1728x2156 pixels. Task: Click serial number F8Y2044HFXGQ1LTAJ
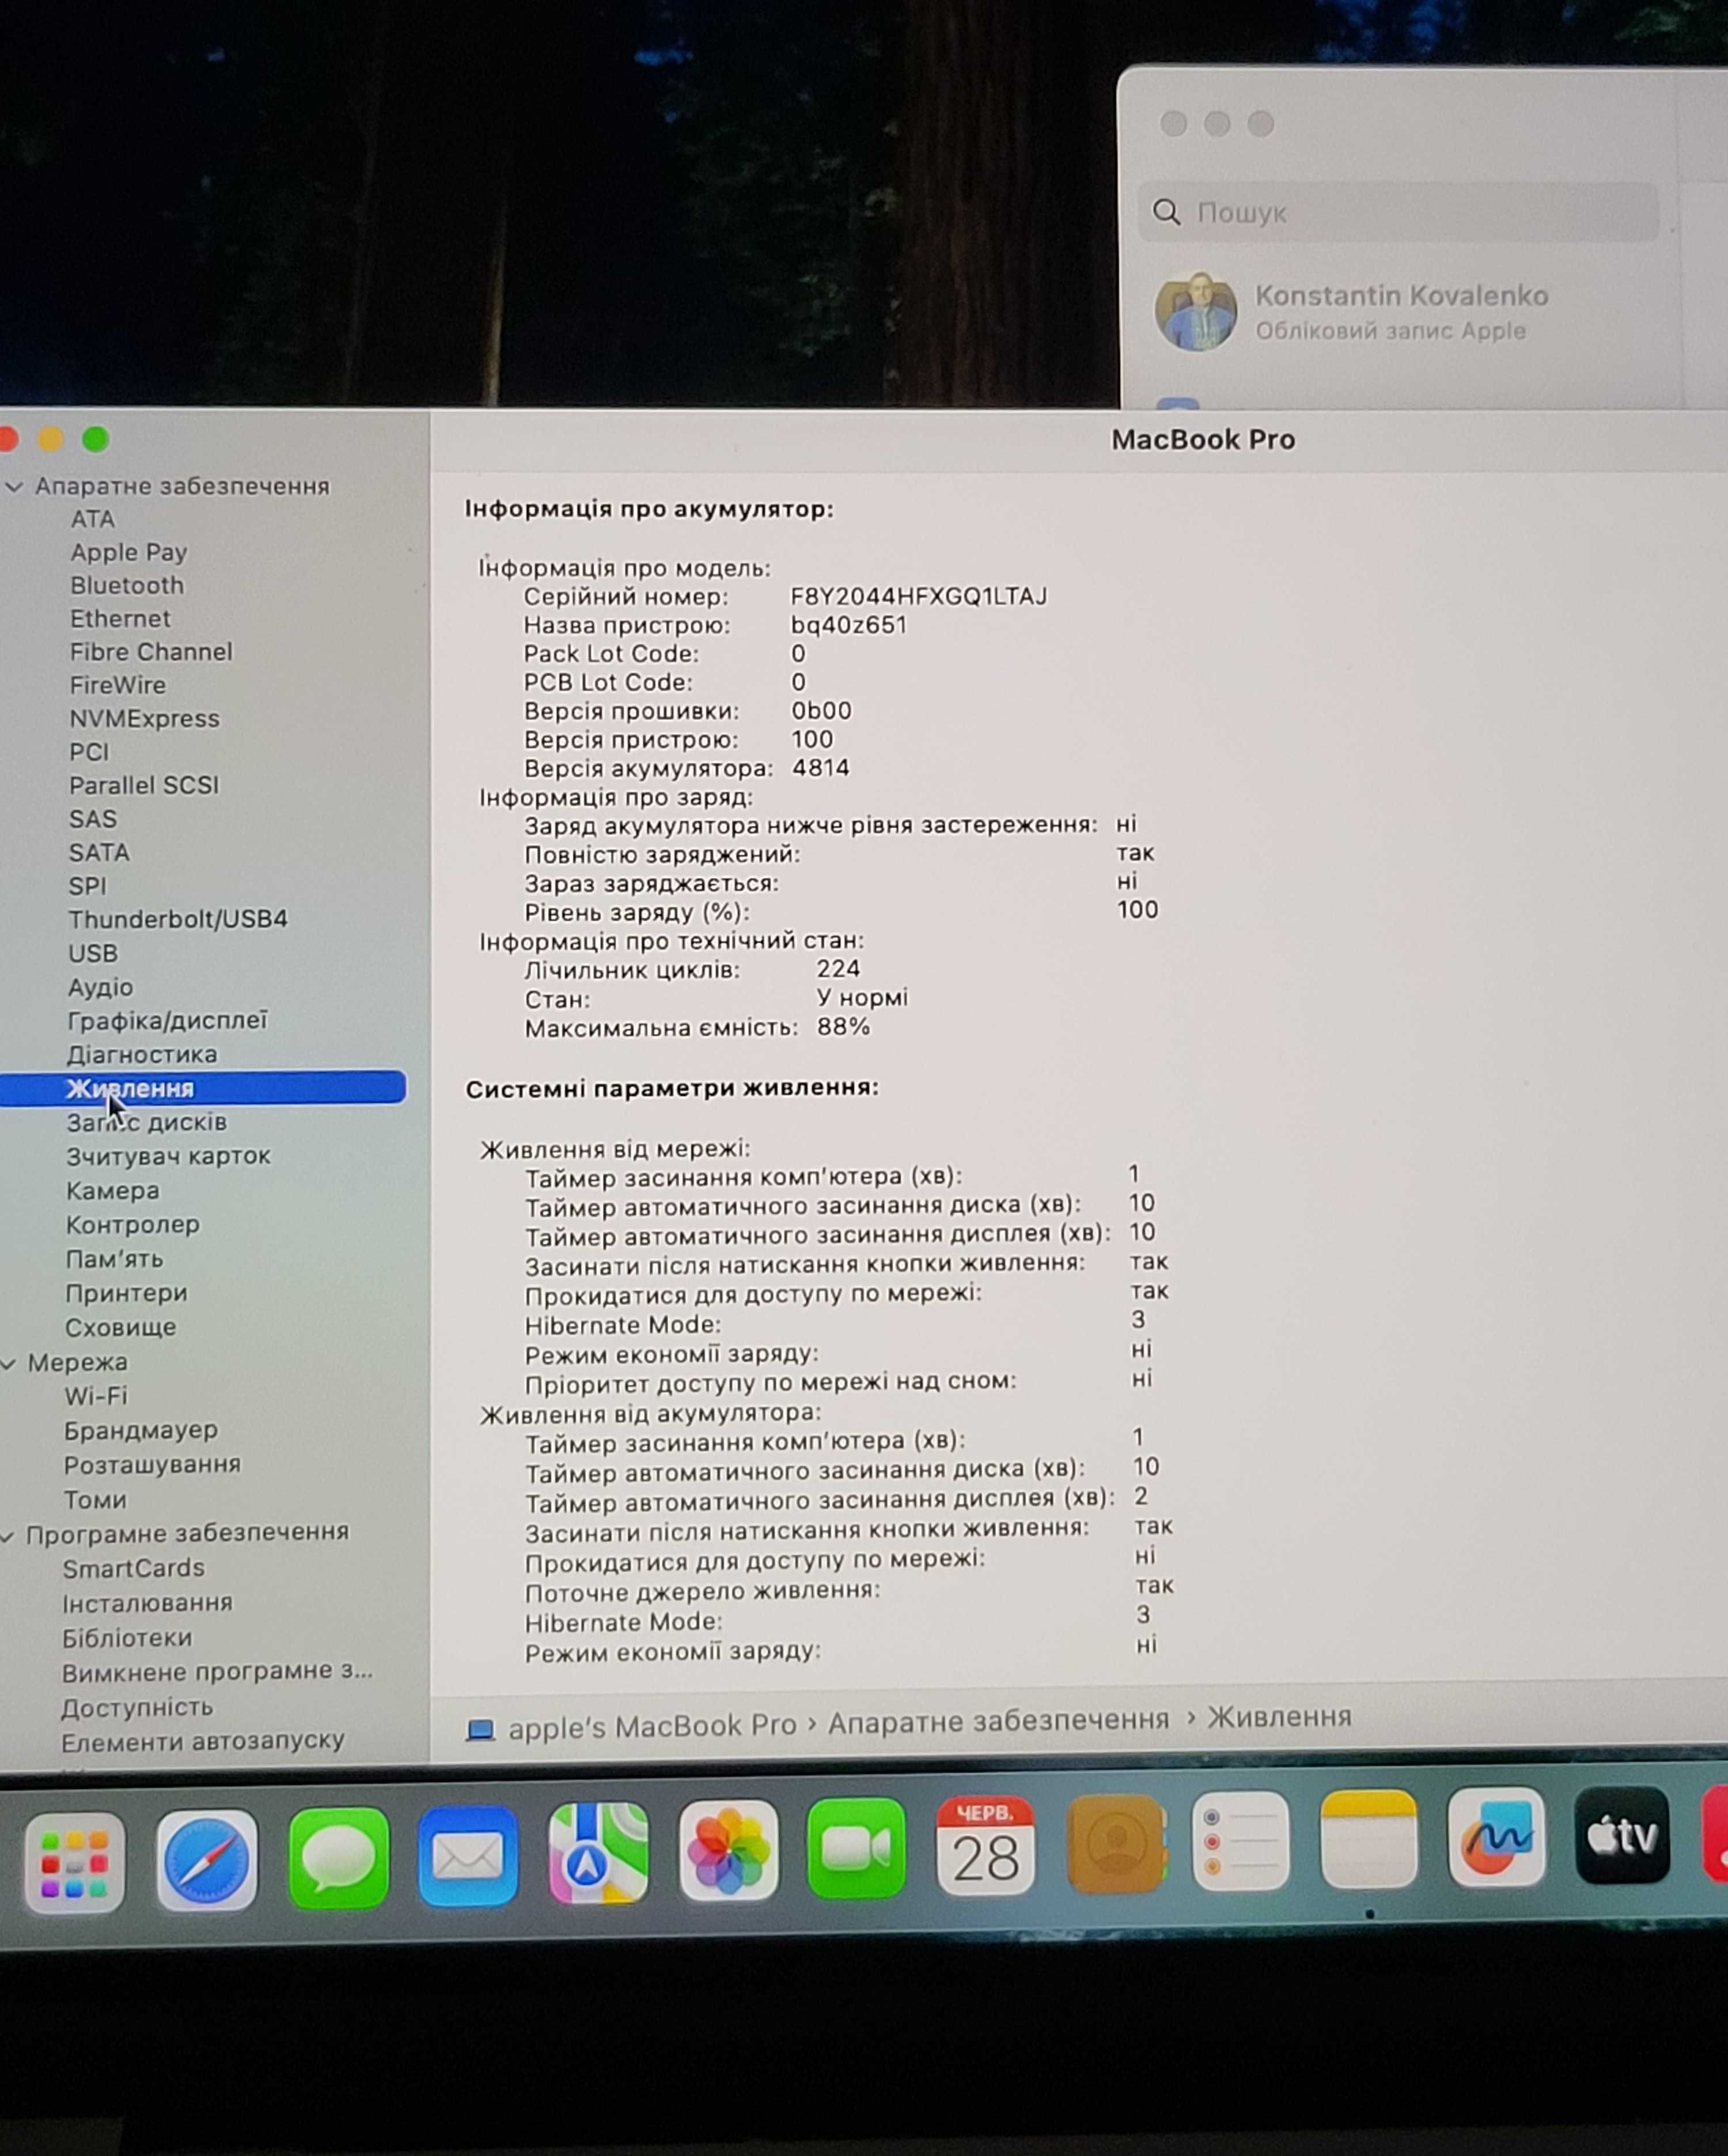pyautogui.click(x=918, y=597)
